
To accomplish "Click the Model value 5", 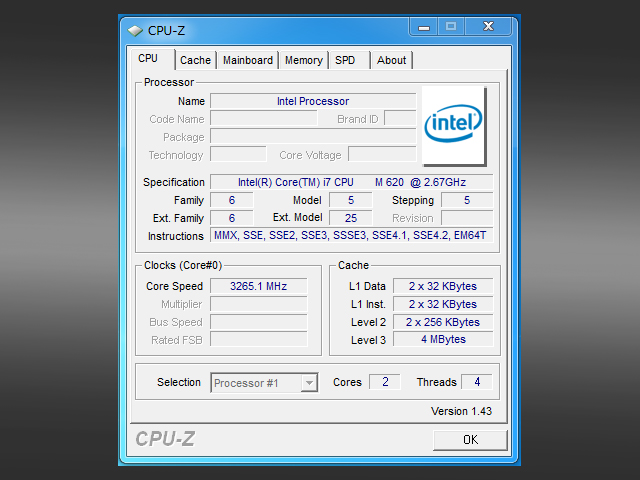I will tap(351, 200).
